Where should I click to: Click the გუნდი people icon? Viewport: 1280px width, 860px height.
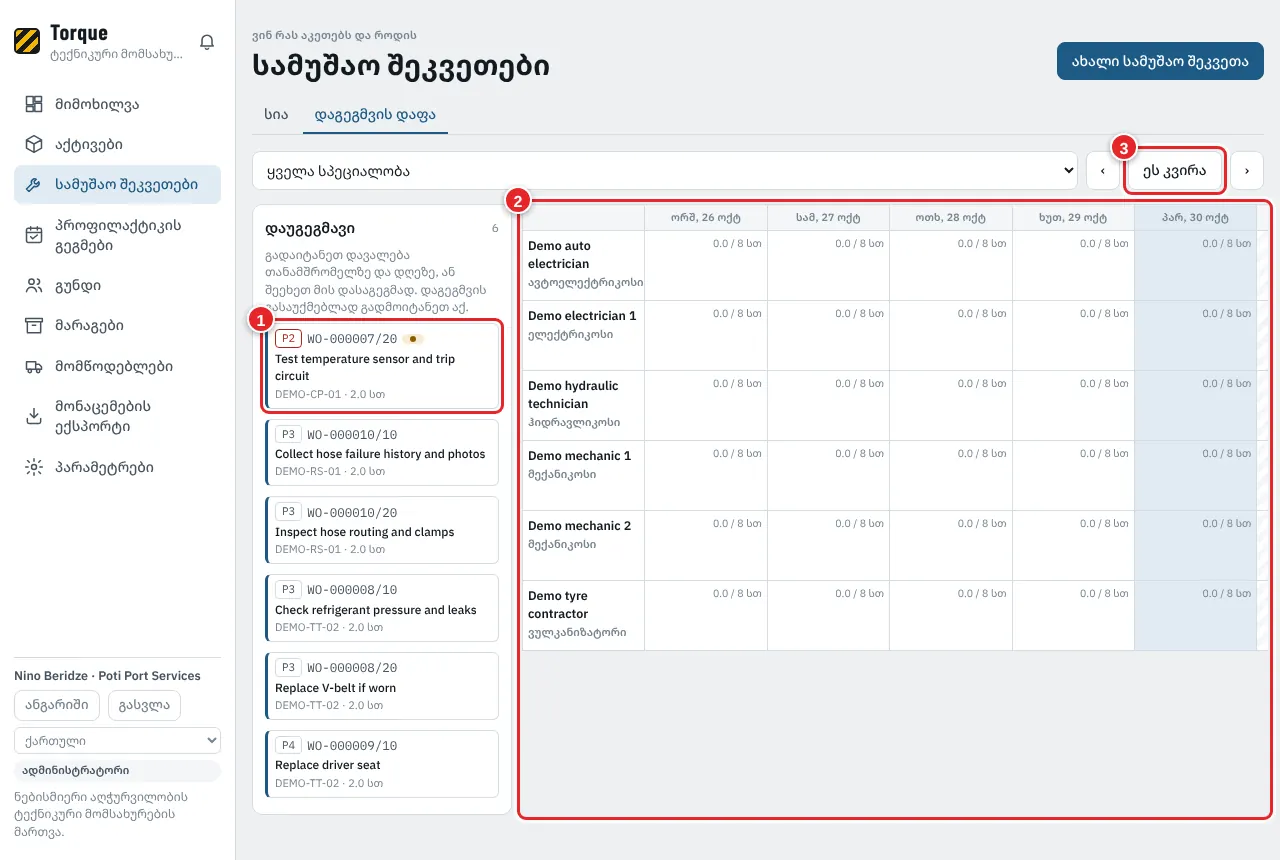[x=34, y=286]
